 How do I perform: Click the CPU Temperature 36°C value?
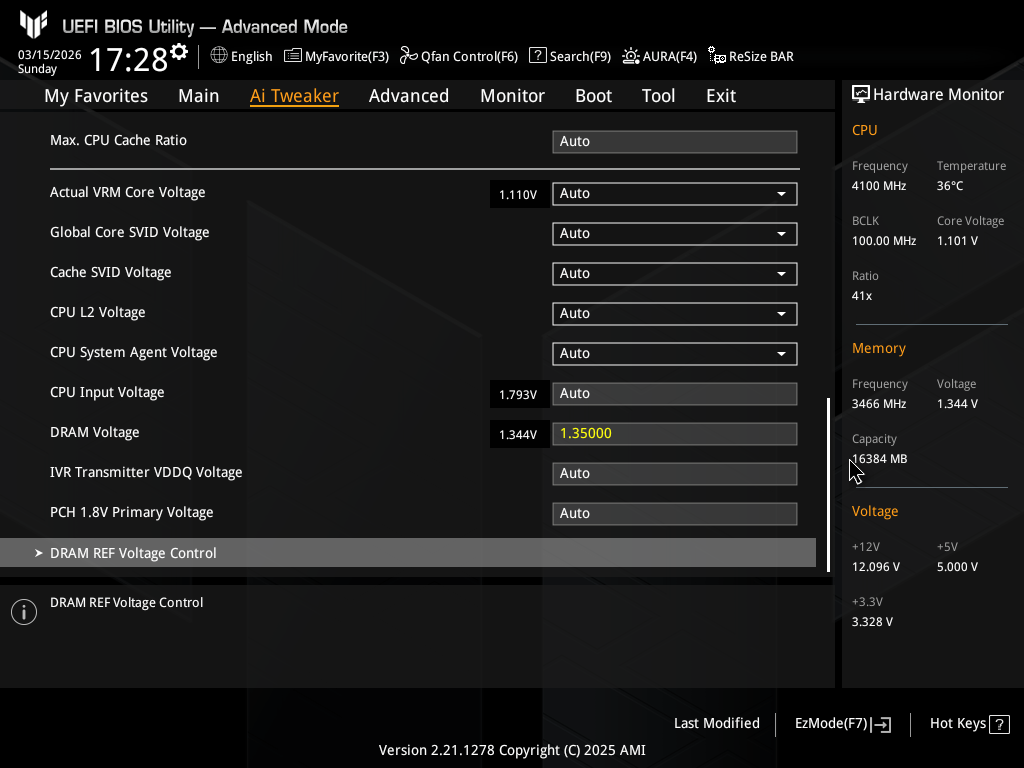[x=950, y=186]
